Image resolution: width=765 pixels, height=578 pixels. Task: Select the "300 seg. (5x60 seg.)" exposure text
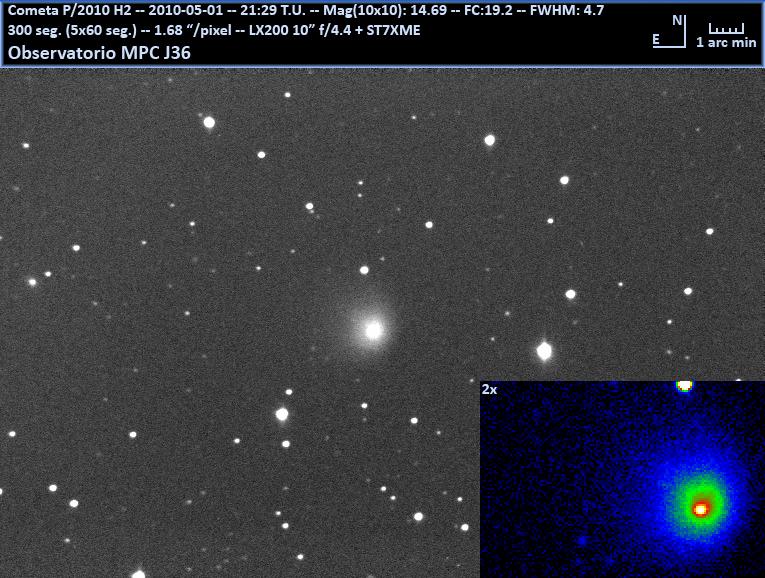click(x=72, y=30)
